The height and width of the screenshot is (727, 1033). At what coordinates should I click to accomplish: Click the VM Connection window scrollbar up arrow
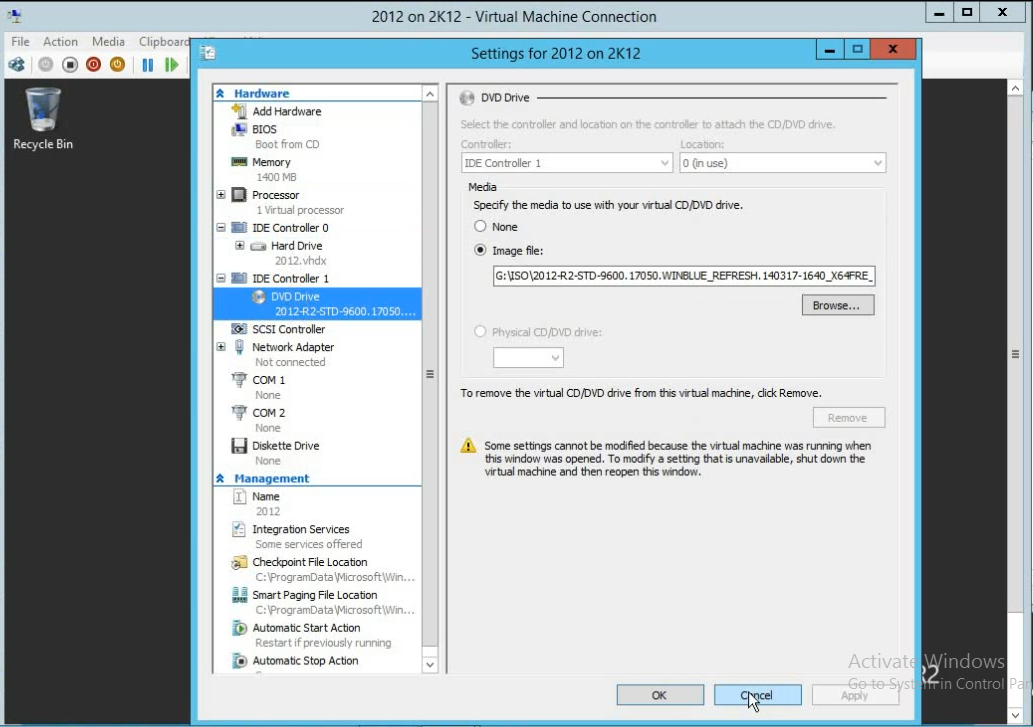pos(1015,88)
